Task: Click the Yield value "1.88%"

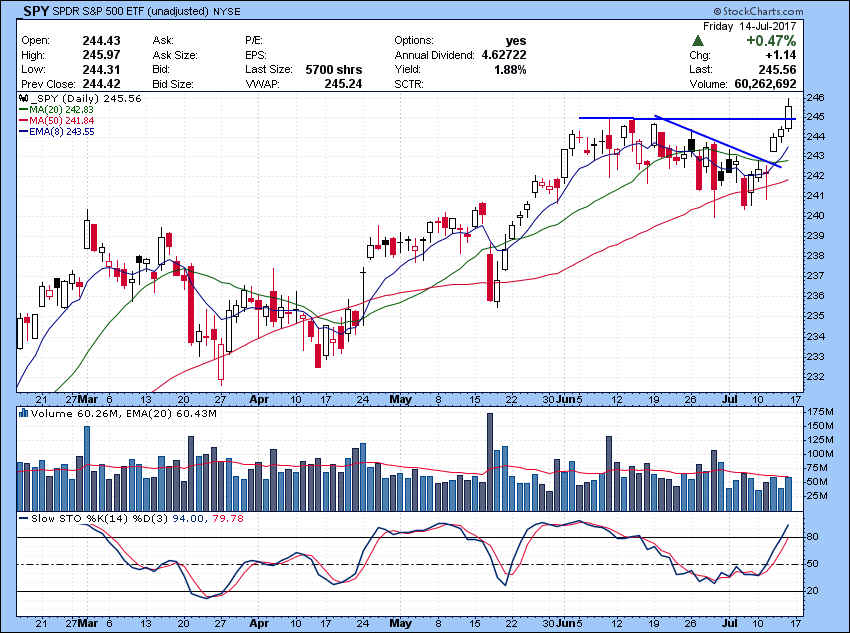Action: tap(510, 69)
